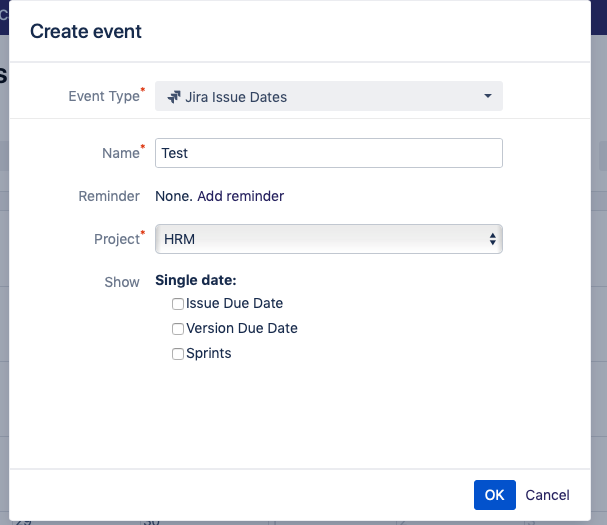Click the "Name" field label
Screen dimensions: 607x525
120,153
